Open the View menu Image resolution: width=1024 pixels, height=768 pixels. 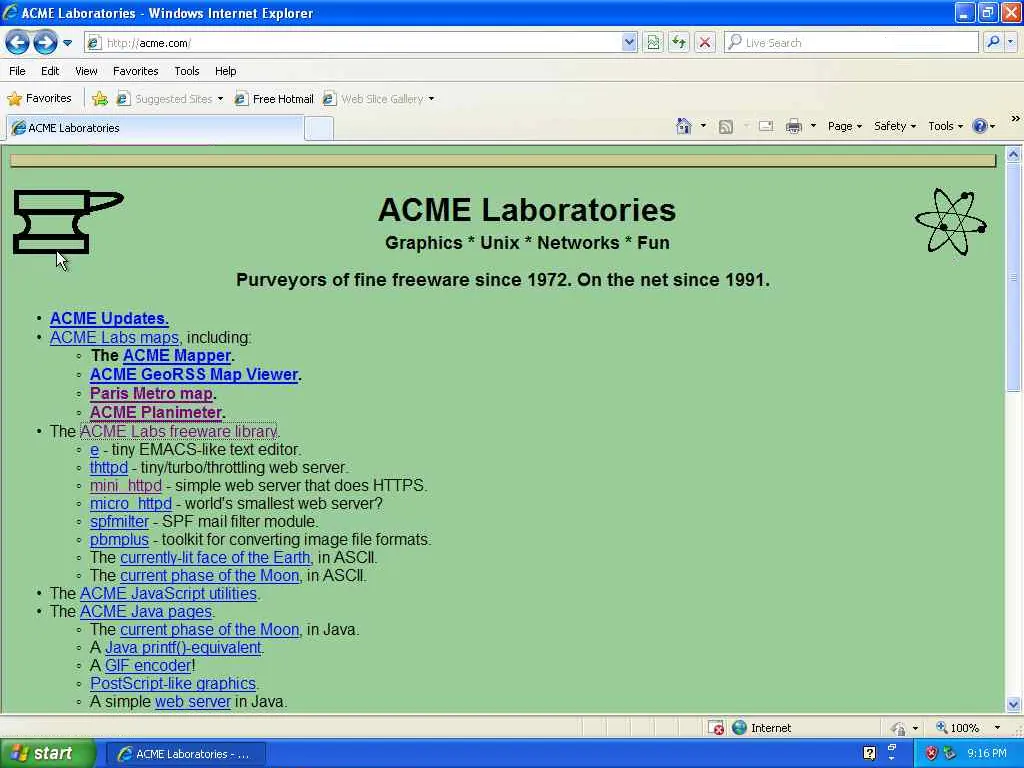point(86,71)
